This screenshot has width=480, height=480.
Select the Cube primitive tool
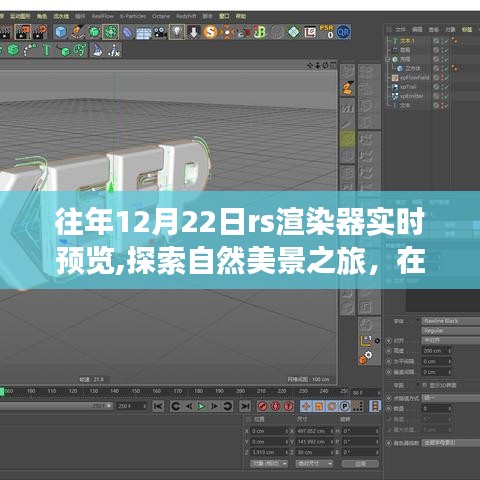click(x=61, y=32)
